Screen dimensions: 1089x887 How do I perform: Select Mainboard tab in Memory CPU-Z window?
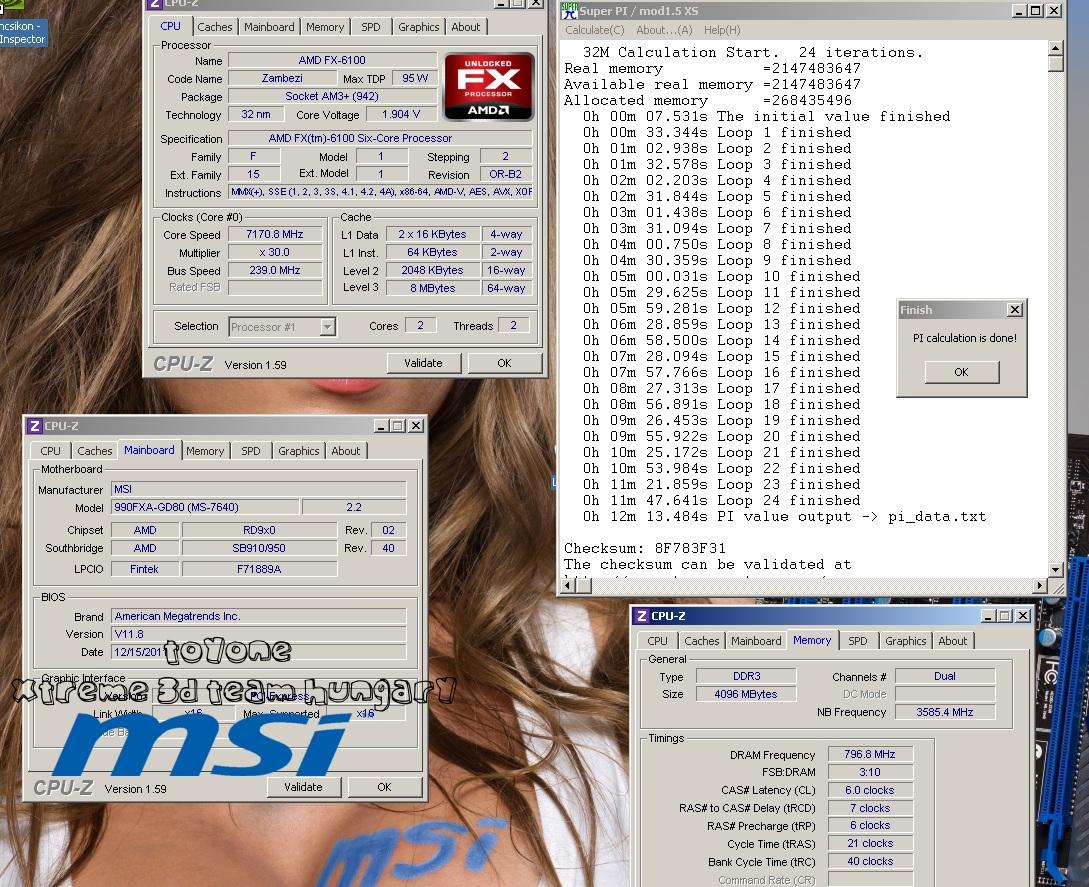click(x=756, y=641)
